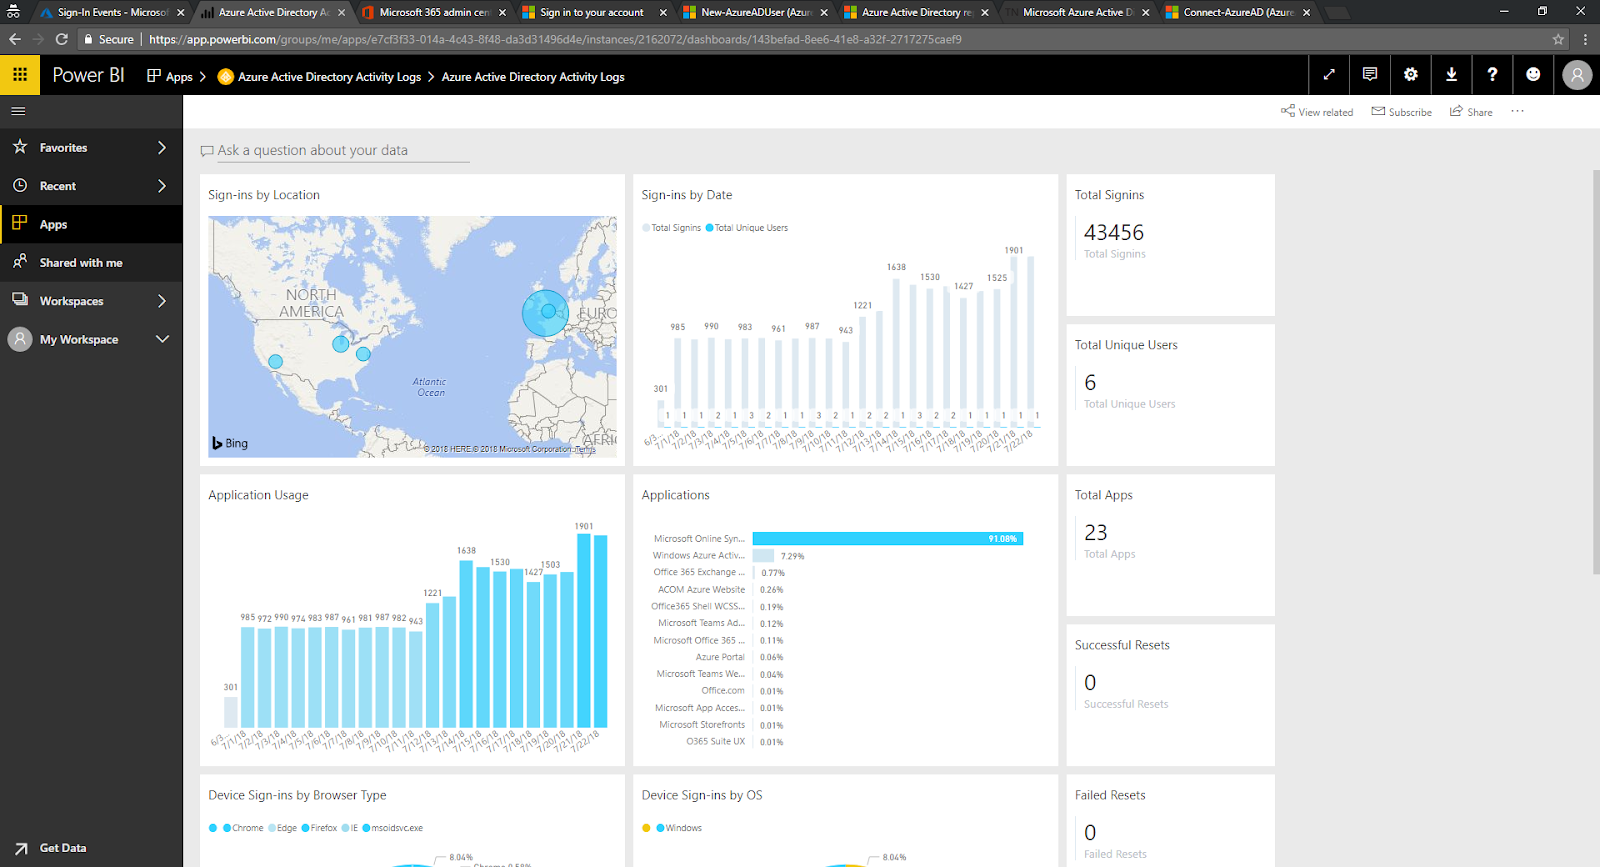
Task: Click the download icon
Action: [1452, 75]
